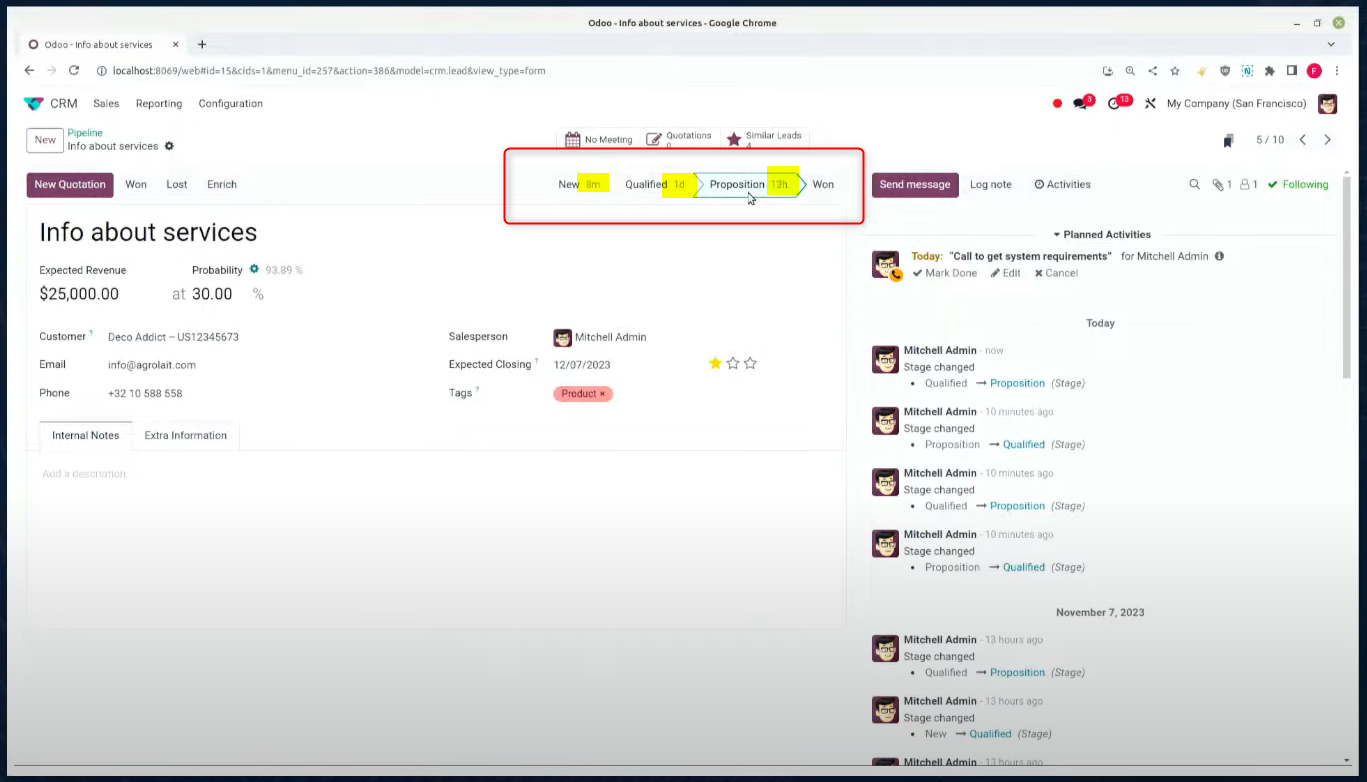
Task: Open the Similar Leads stat button
Action: click(x=764, y=140)
